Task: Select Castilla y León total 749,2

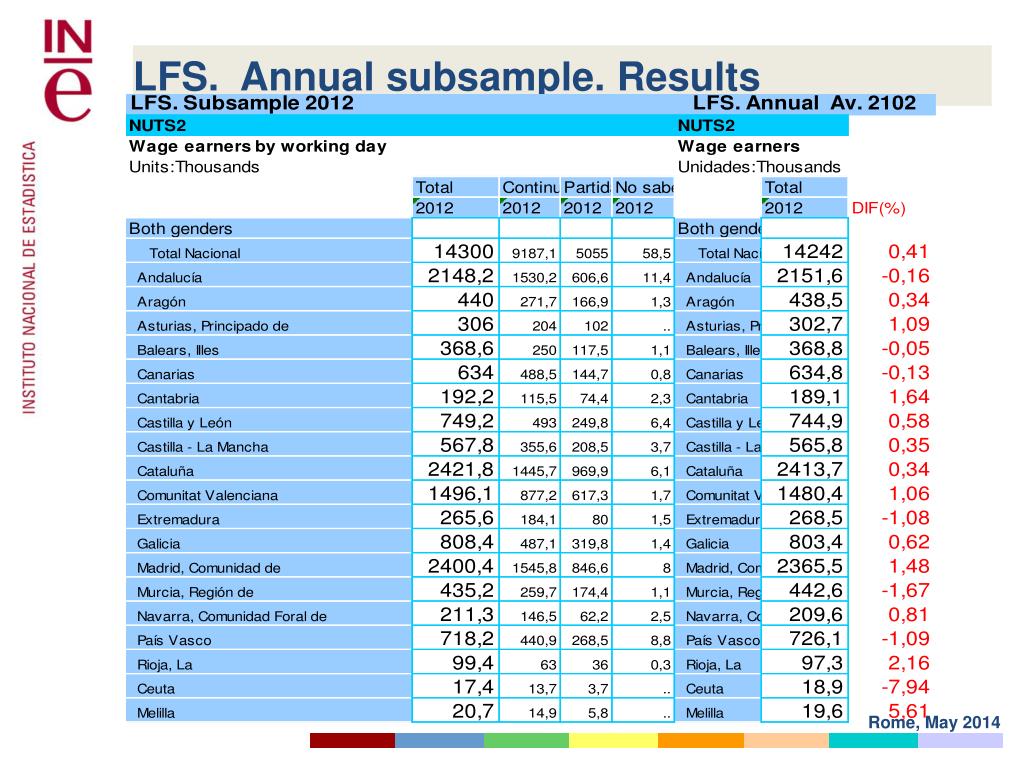Action: [467, 421]
